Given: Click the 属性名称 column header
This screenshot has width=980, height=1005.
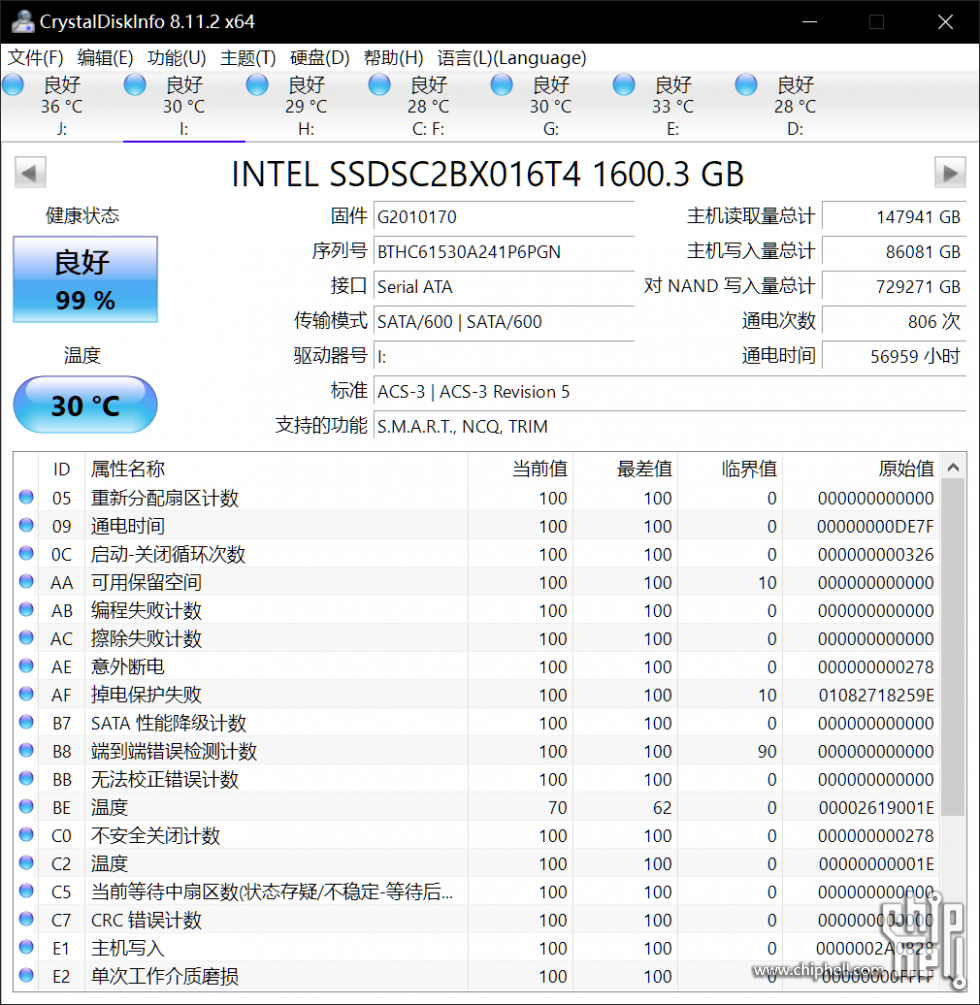Looking at the screenshot, I should click(x=276, y=469).
